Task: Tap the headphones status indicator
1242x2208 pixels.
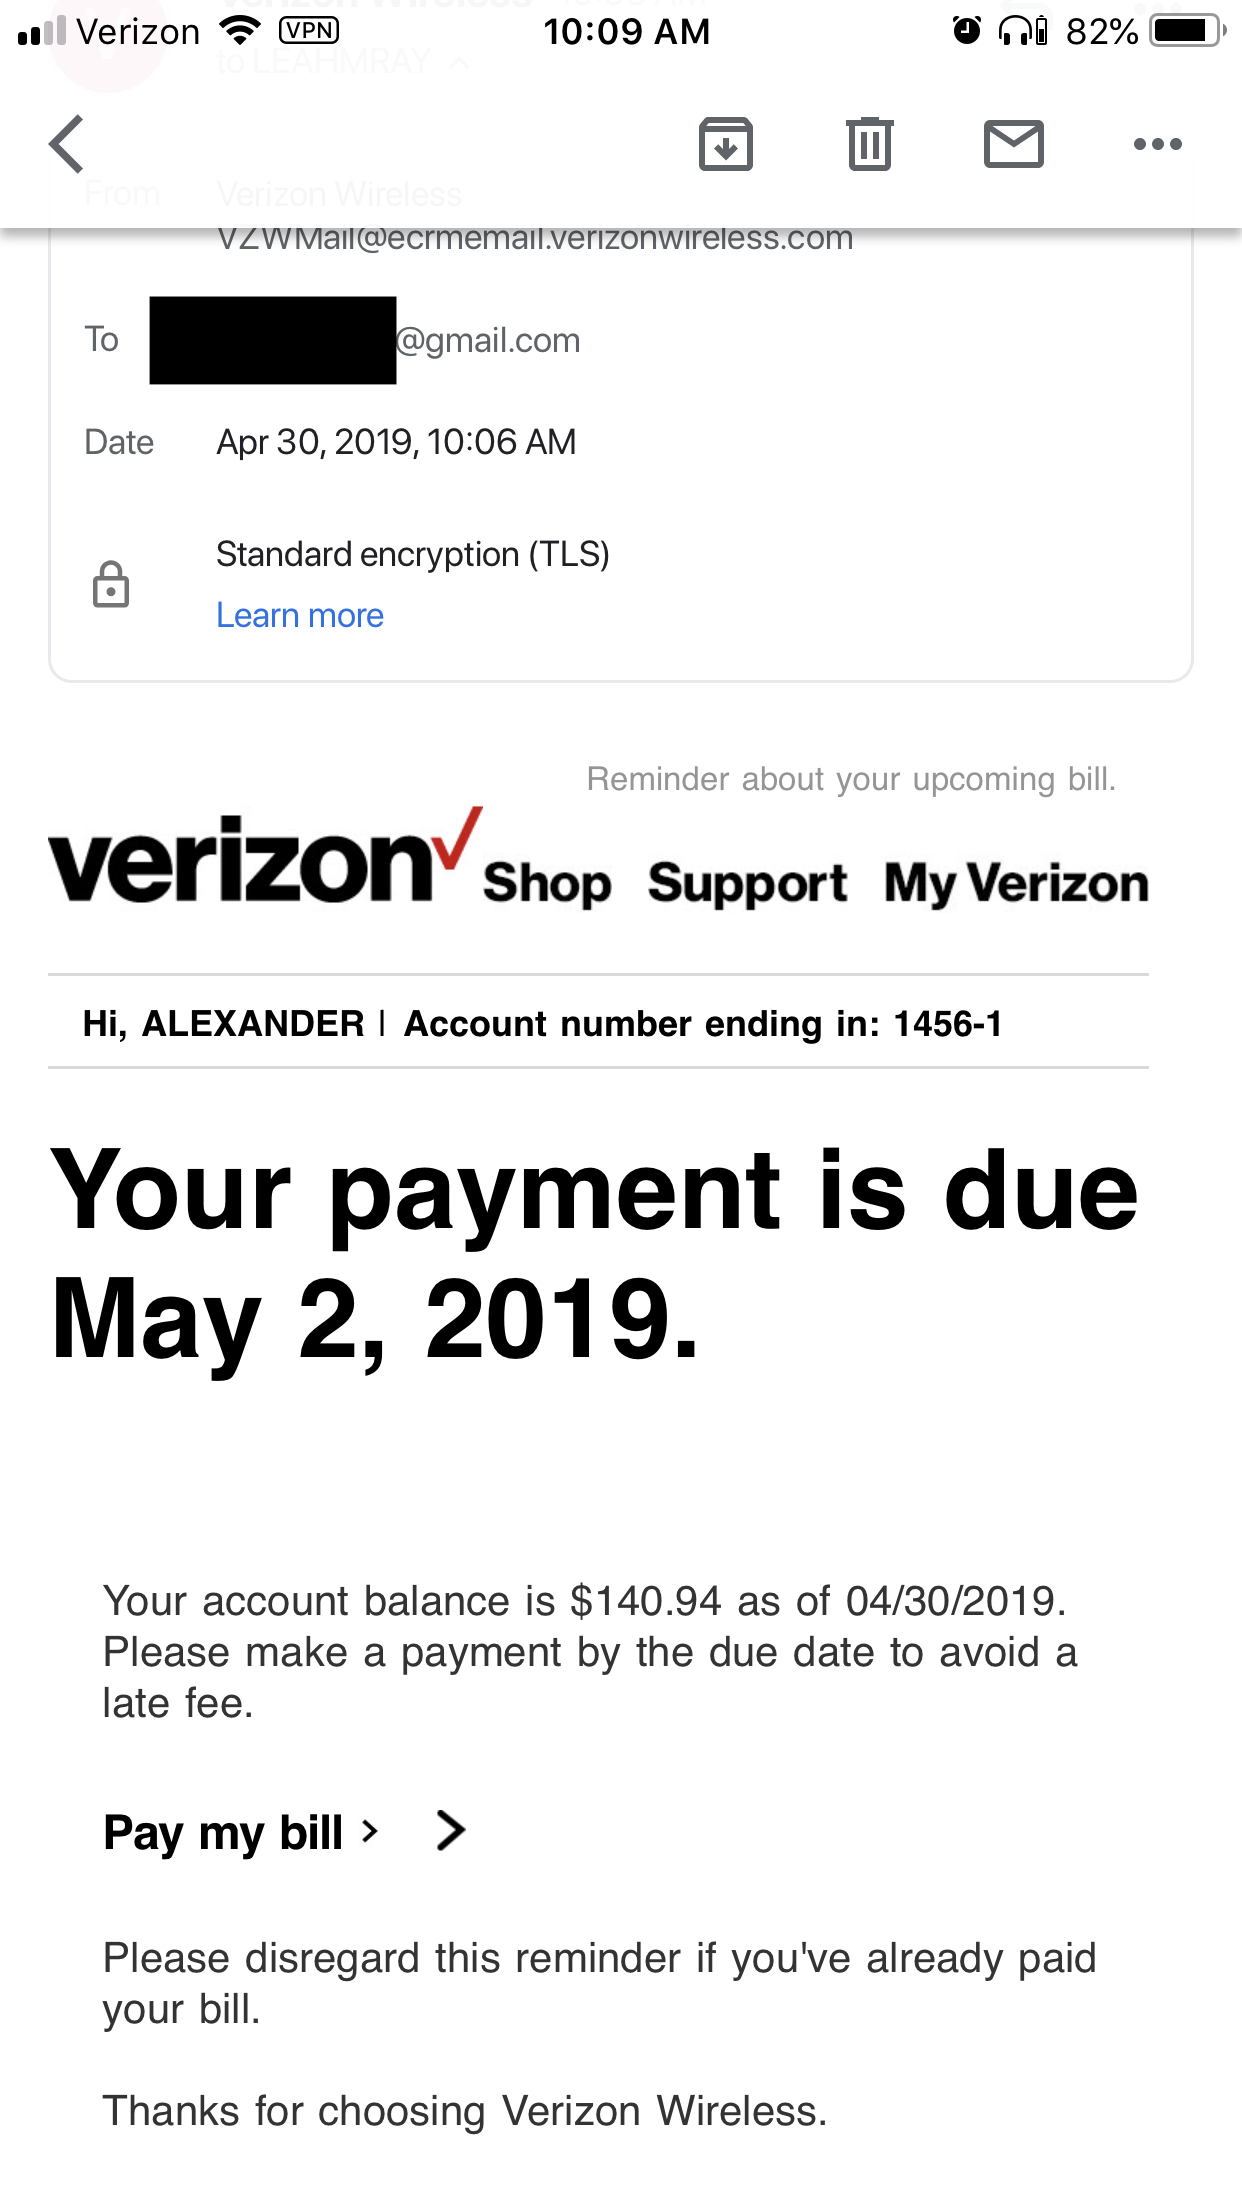Action: pyautogui.click(x=1015, y=30)
